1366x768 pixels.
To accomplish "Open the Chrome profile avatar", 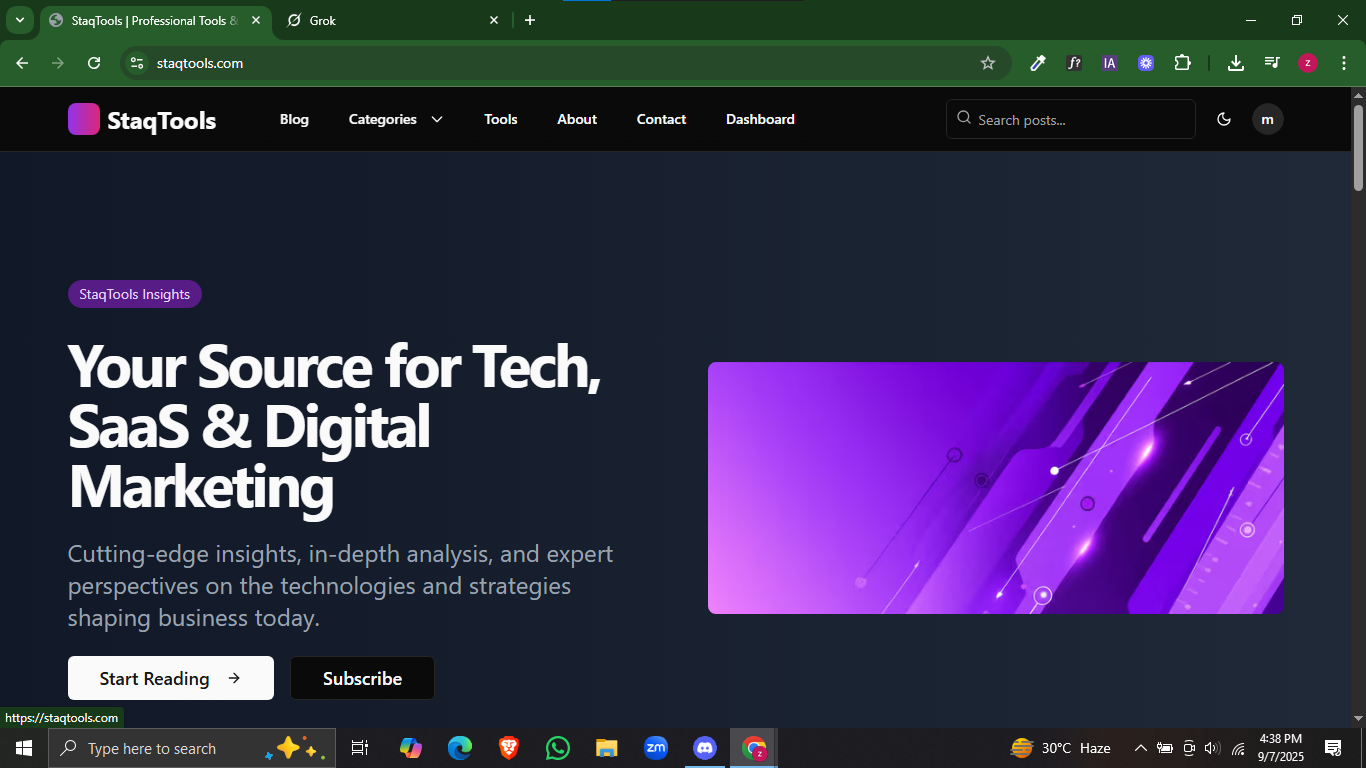I will point(1308,63).
